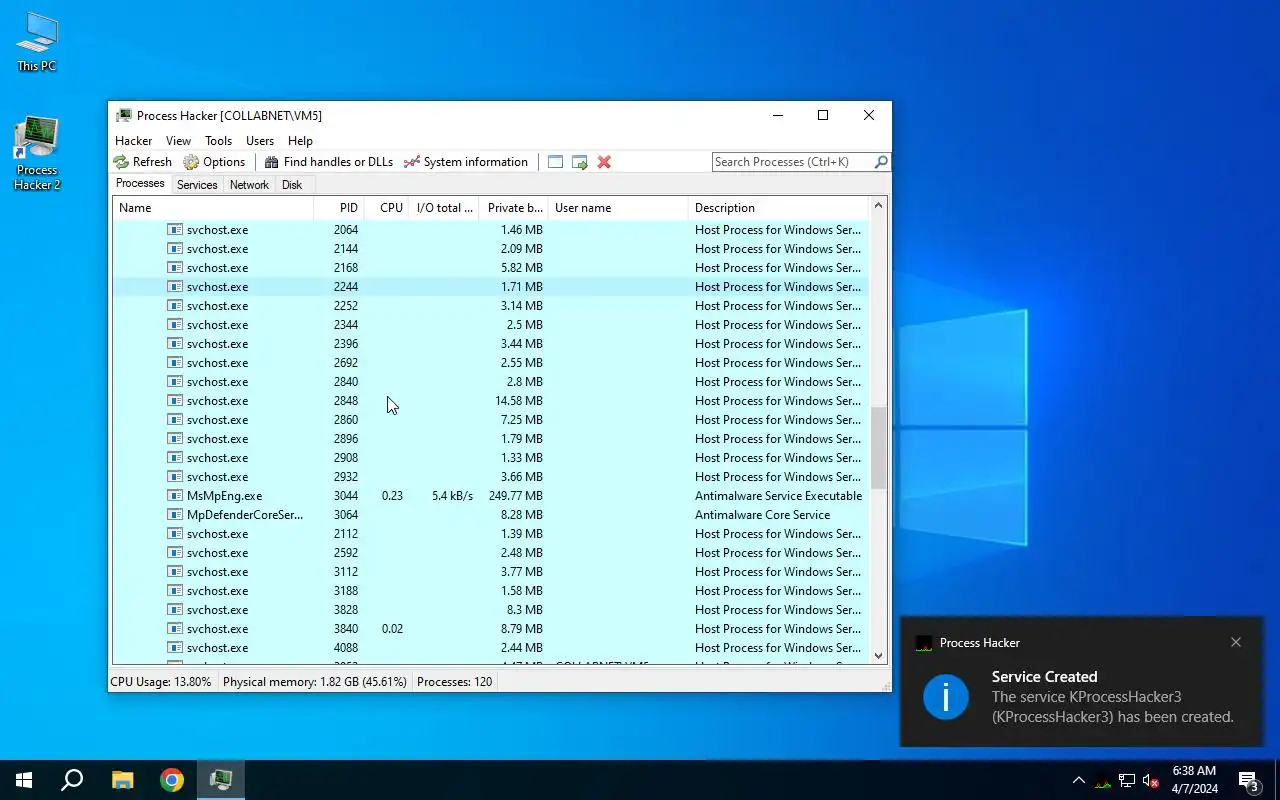Click the find window and thread icon

click(580, 162)
